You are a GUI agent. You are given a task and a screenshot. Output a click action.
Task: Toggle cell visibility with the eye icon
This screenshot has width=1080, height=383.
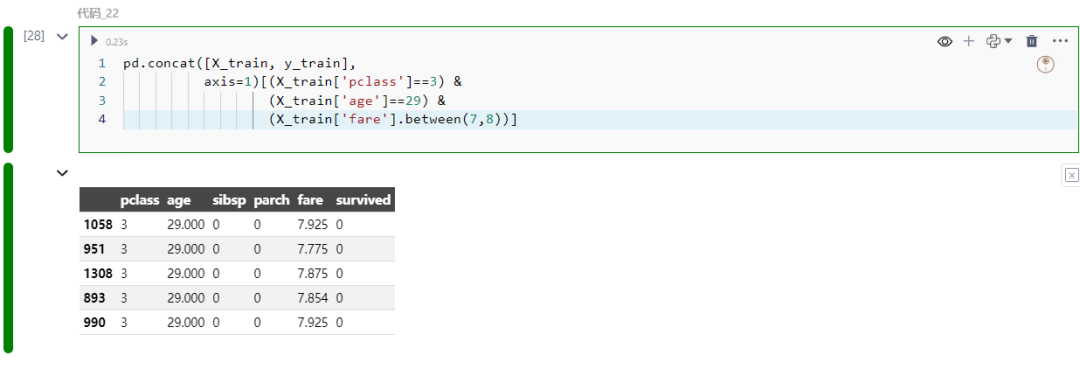pos(945,41)
